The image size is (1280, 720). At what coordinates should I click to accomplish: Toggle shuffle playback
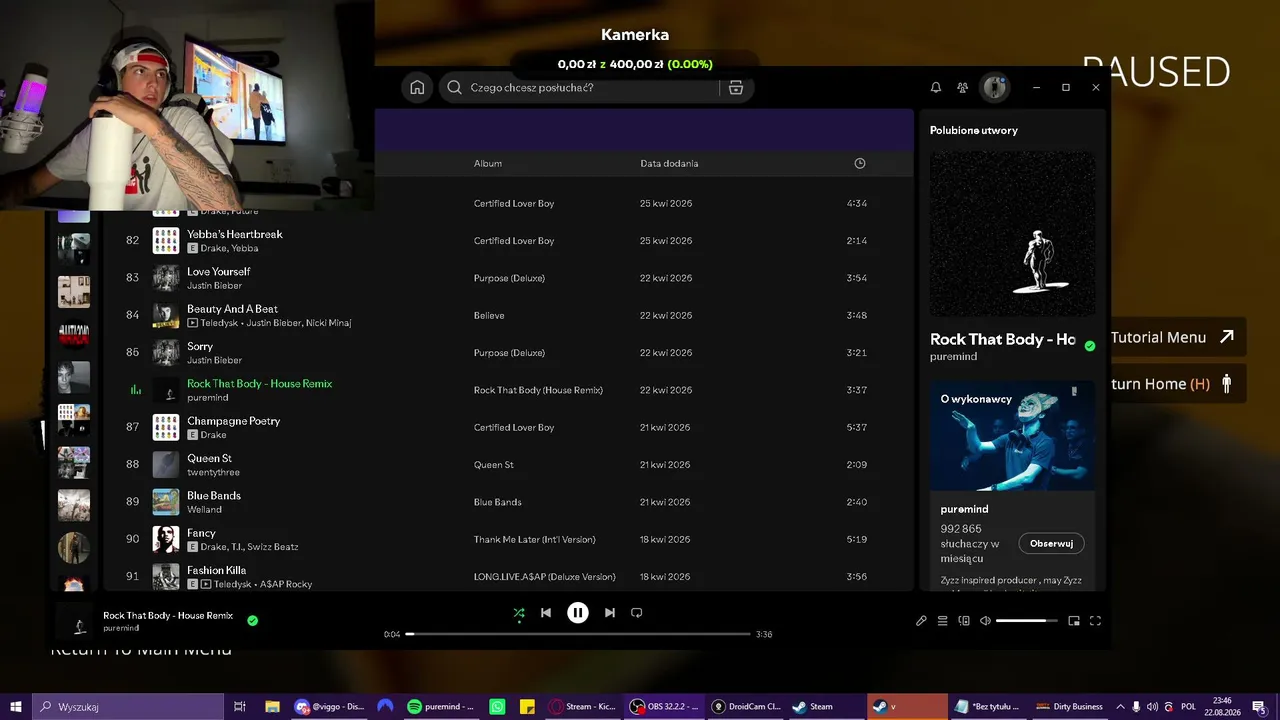click(519, 613)
